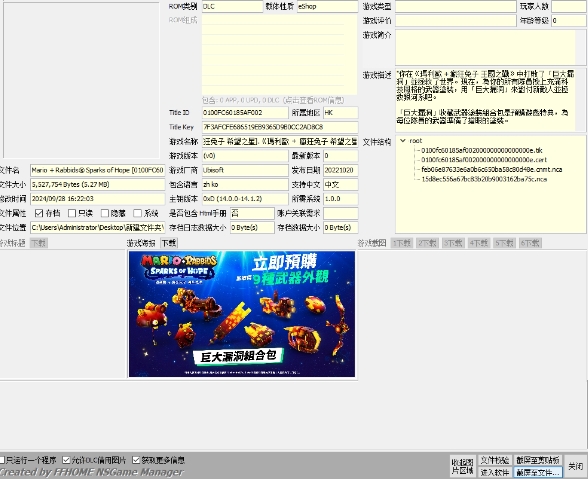Click the 截屏至文件... button
This screenshot has width=588, height=479.
pyautogui.click(x=538, y=472)
